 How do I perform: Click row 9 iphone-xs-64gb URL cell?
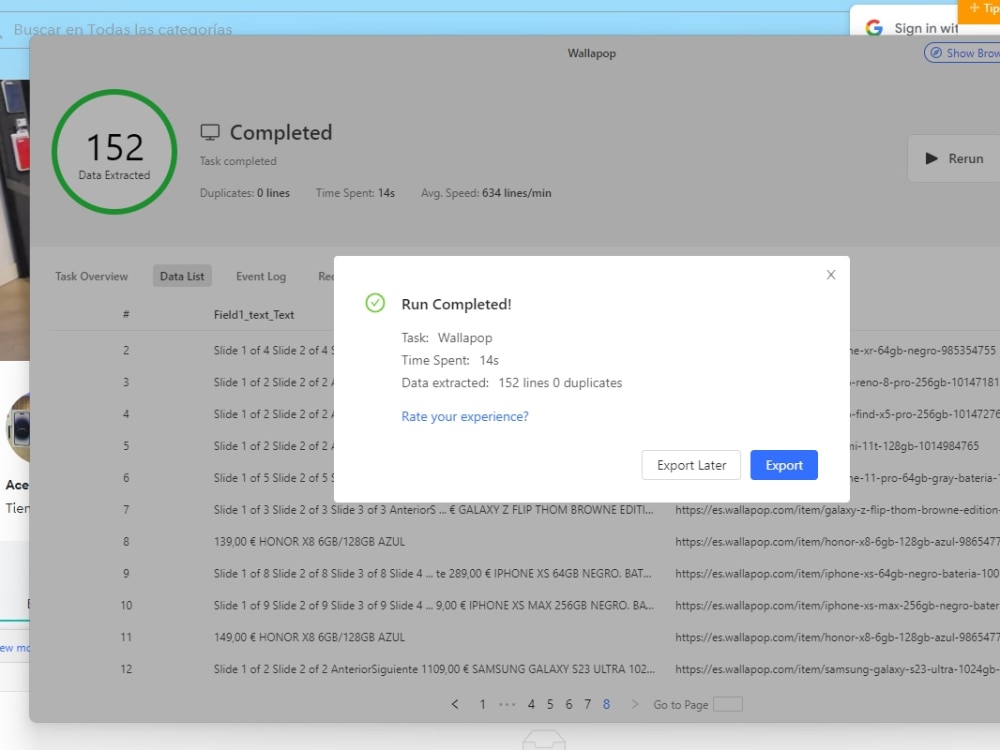(837, 573)
